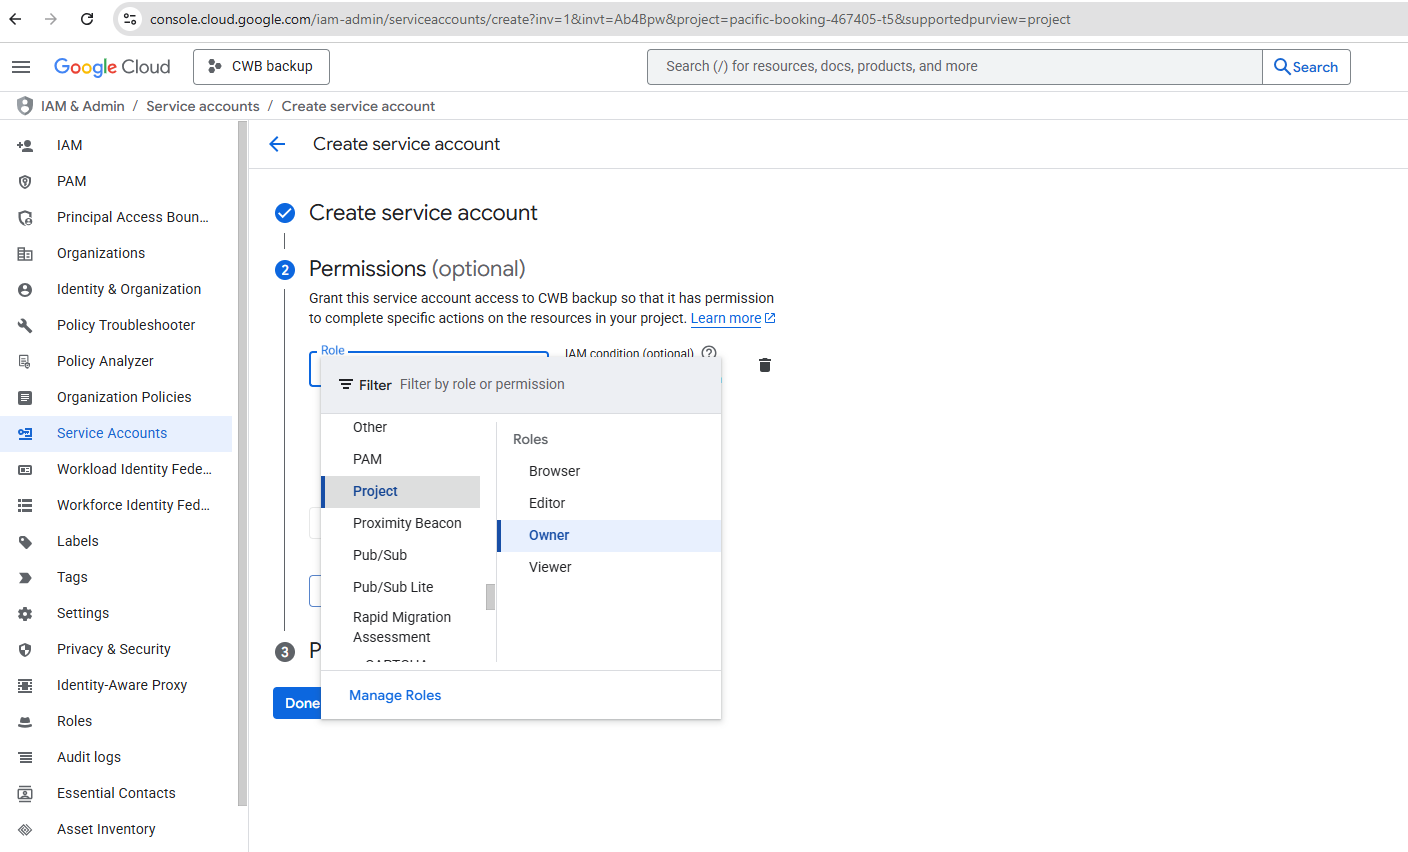Click the IAM sidebar icon
1408x852 pixels.
pyautogui.click(x=25, y=145)
